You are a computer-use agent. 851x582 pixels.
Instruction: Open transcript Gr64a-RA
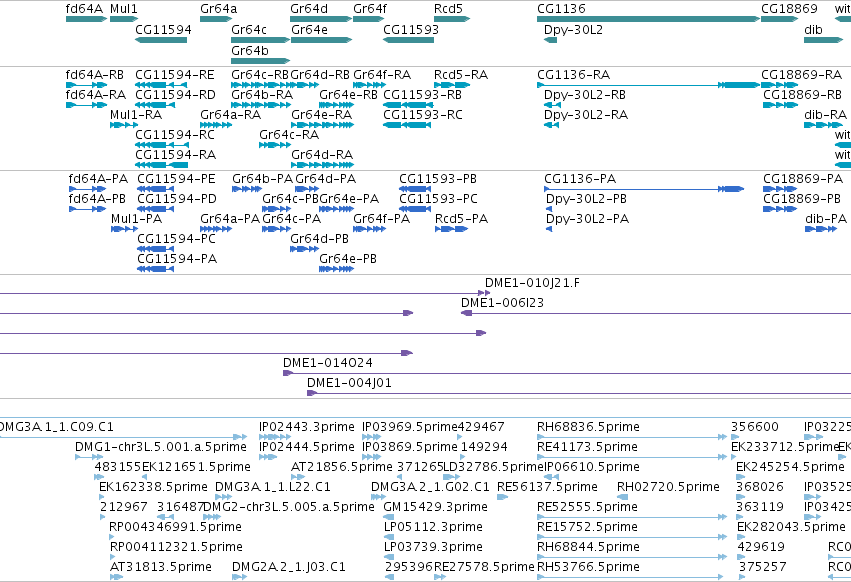pos(231,115)
